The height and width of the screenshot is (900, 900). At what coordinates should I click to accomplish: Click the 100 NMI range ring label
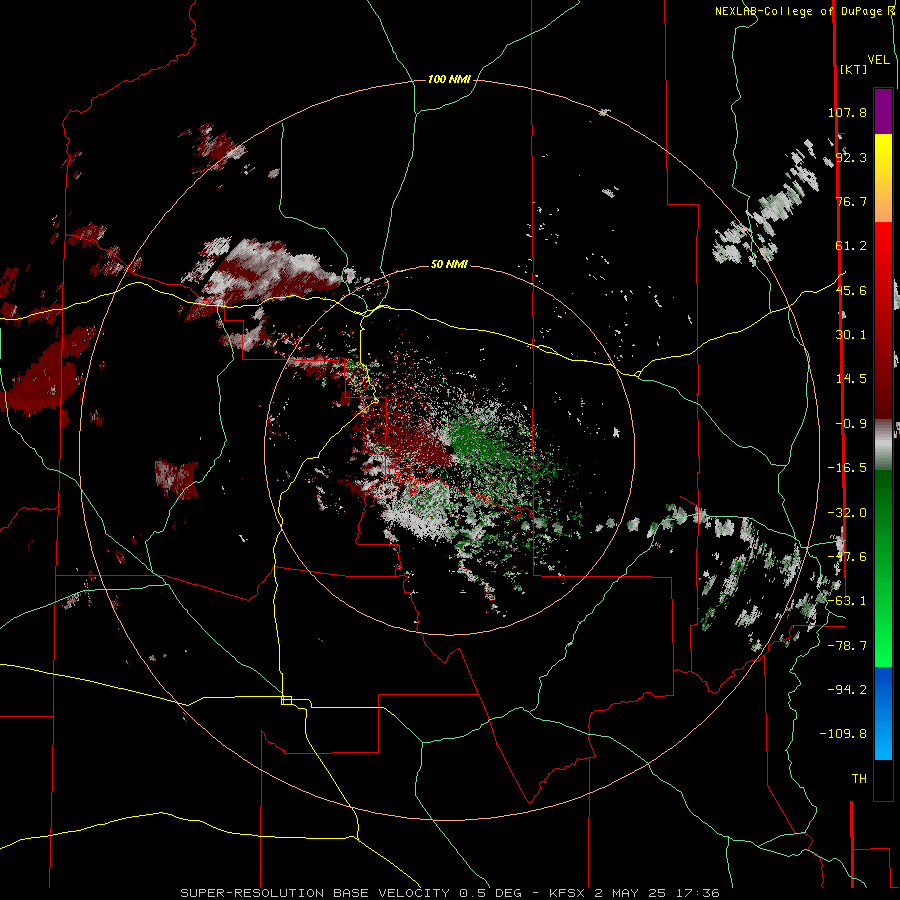click(x=449, y=79)
